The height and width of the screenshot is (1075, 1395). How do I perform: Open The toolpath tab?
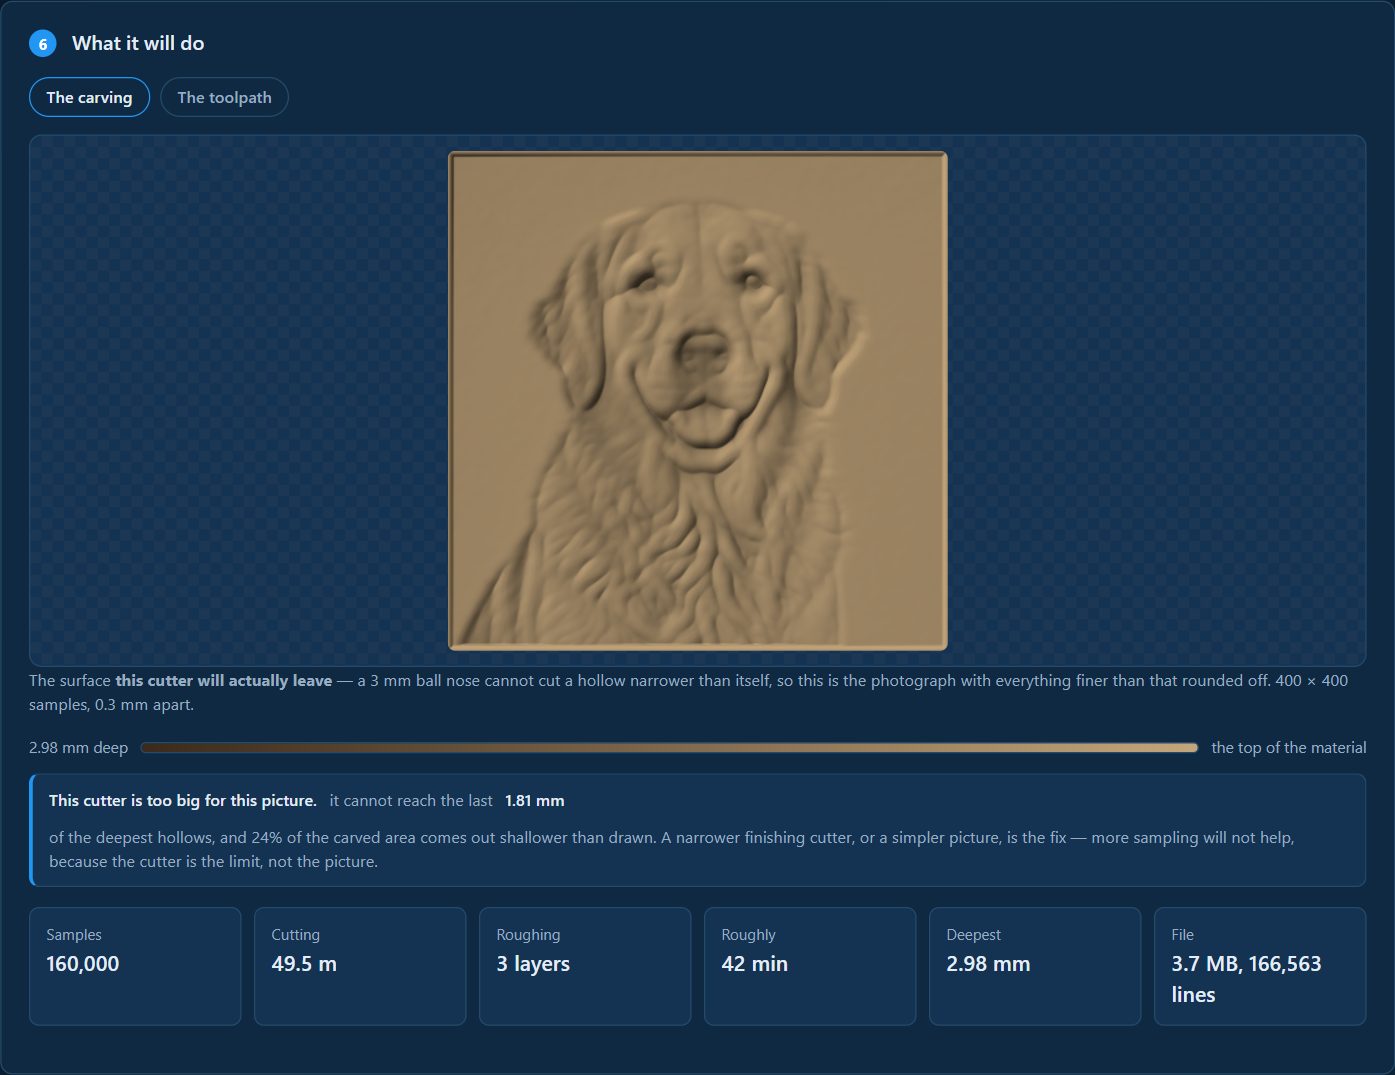224,97
